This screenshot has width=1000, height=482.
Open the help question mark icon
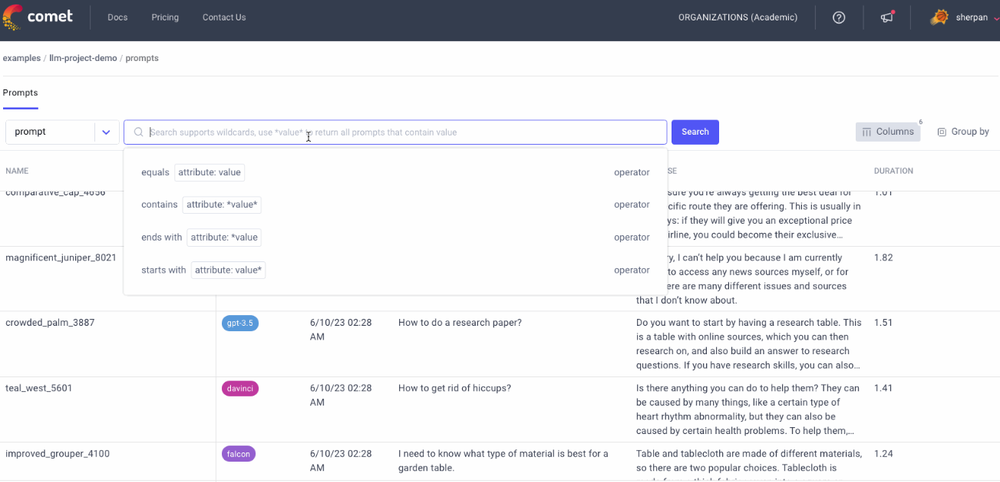tap(839, 18)
